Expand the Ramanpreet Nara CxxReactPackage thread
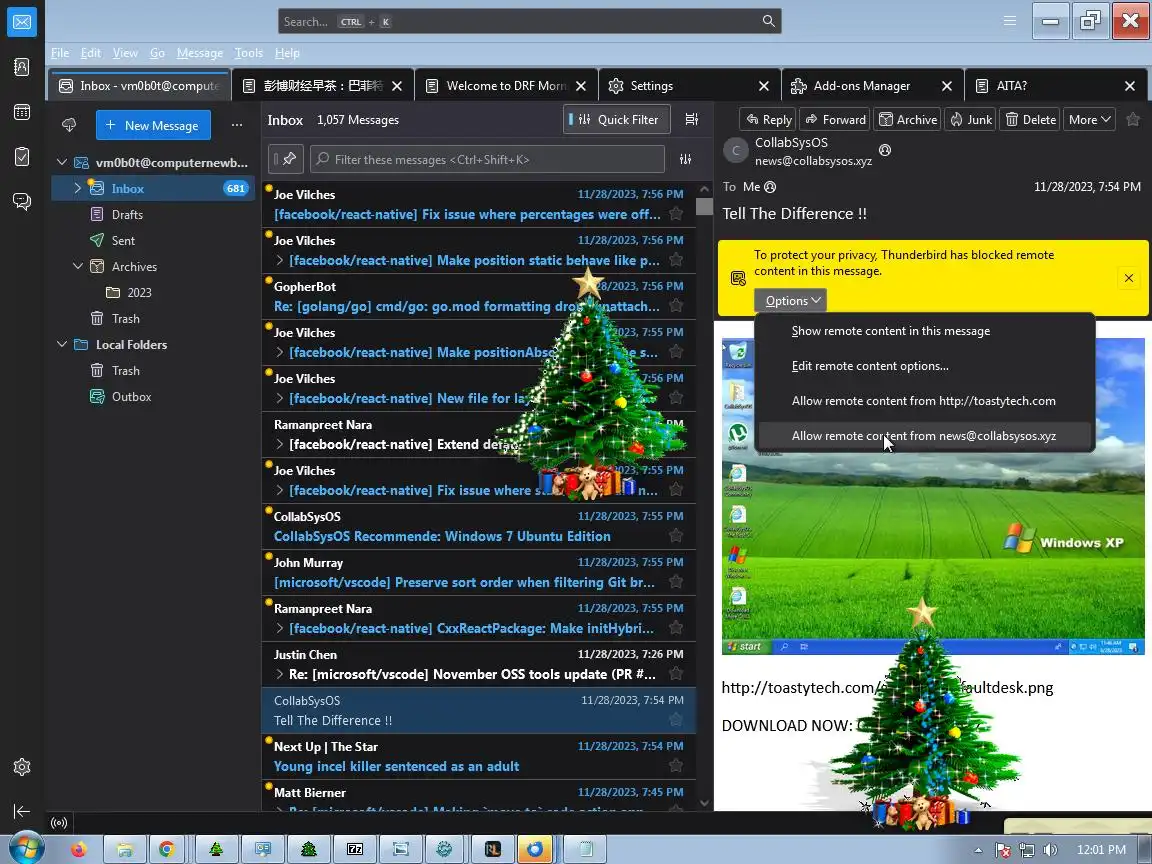 click(280, 628)
